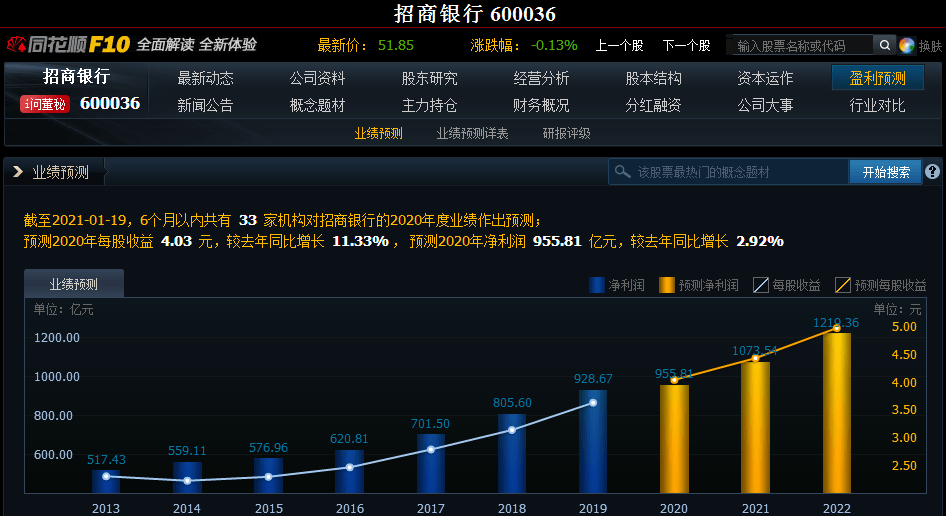This screenshot has height=516, width=946.
Task: Open the 股东研究 menu item
Action: pyautogui.click(x=429, y=78)
